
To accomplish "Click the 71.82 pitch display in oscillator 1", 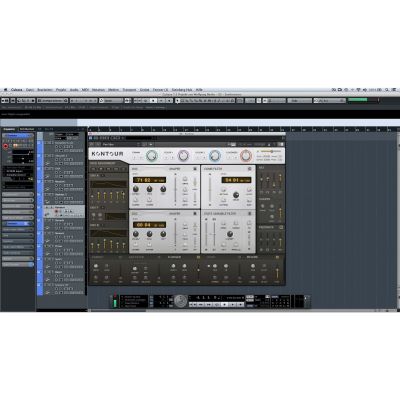I will 149,180.
